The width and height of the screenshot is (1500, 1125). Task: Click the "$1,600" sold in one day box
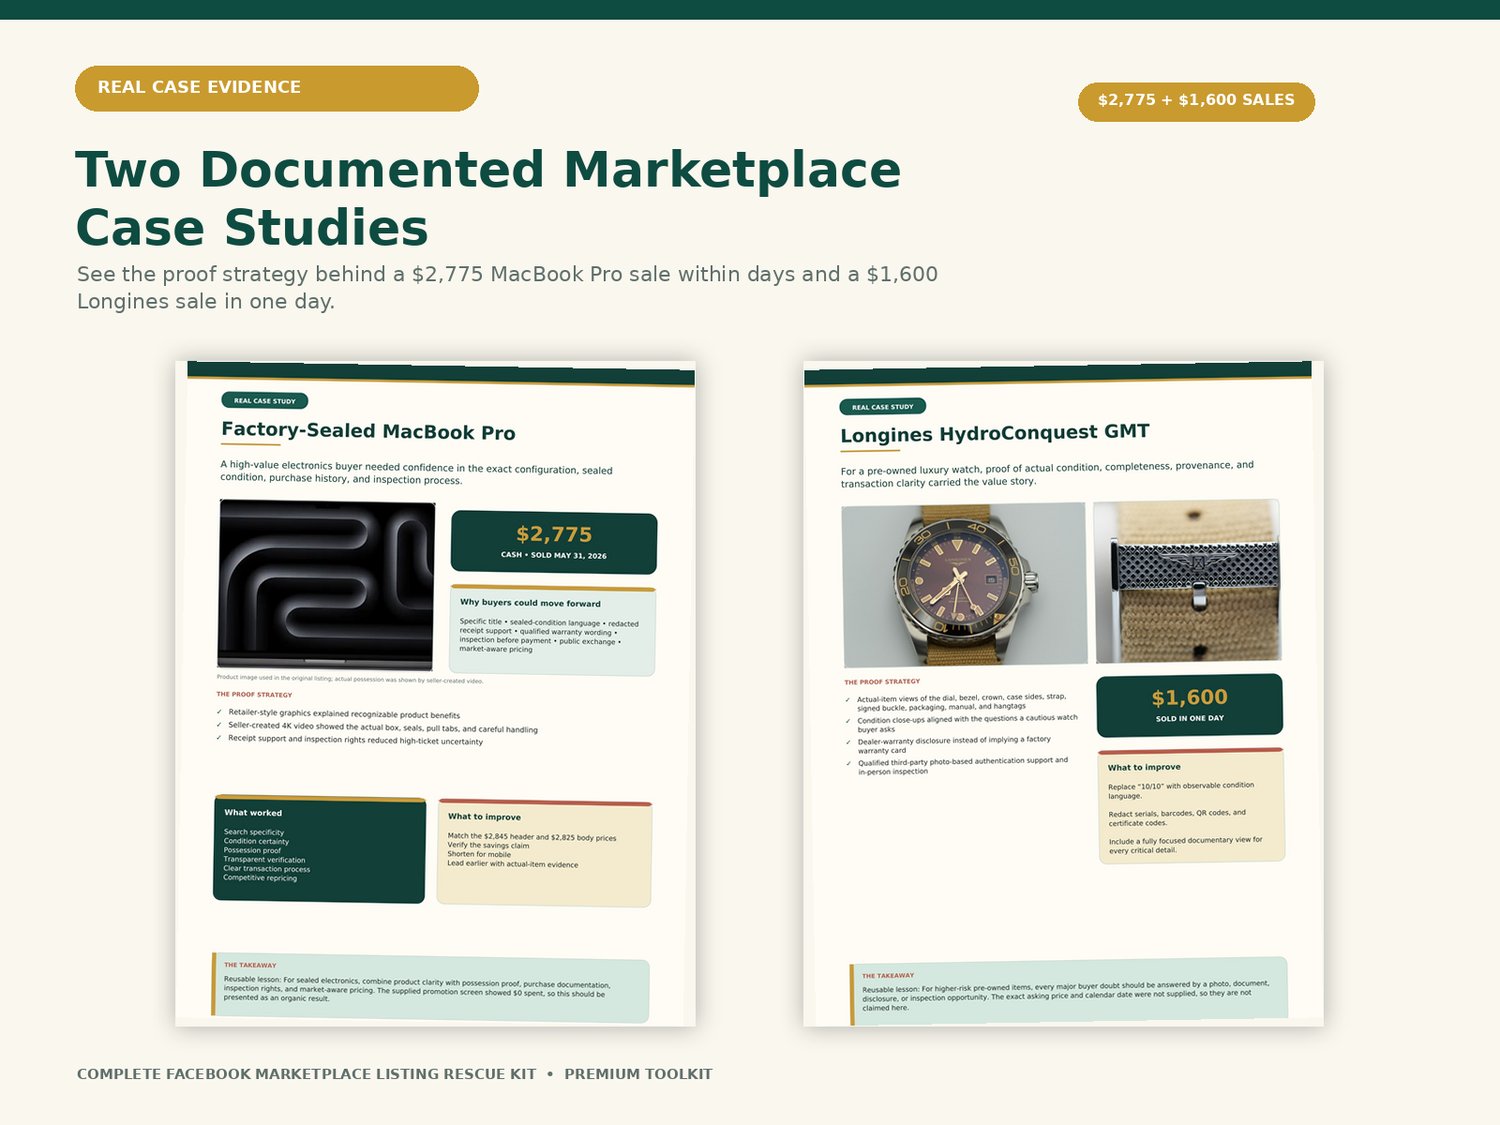pos(1190,705)
